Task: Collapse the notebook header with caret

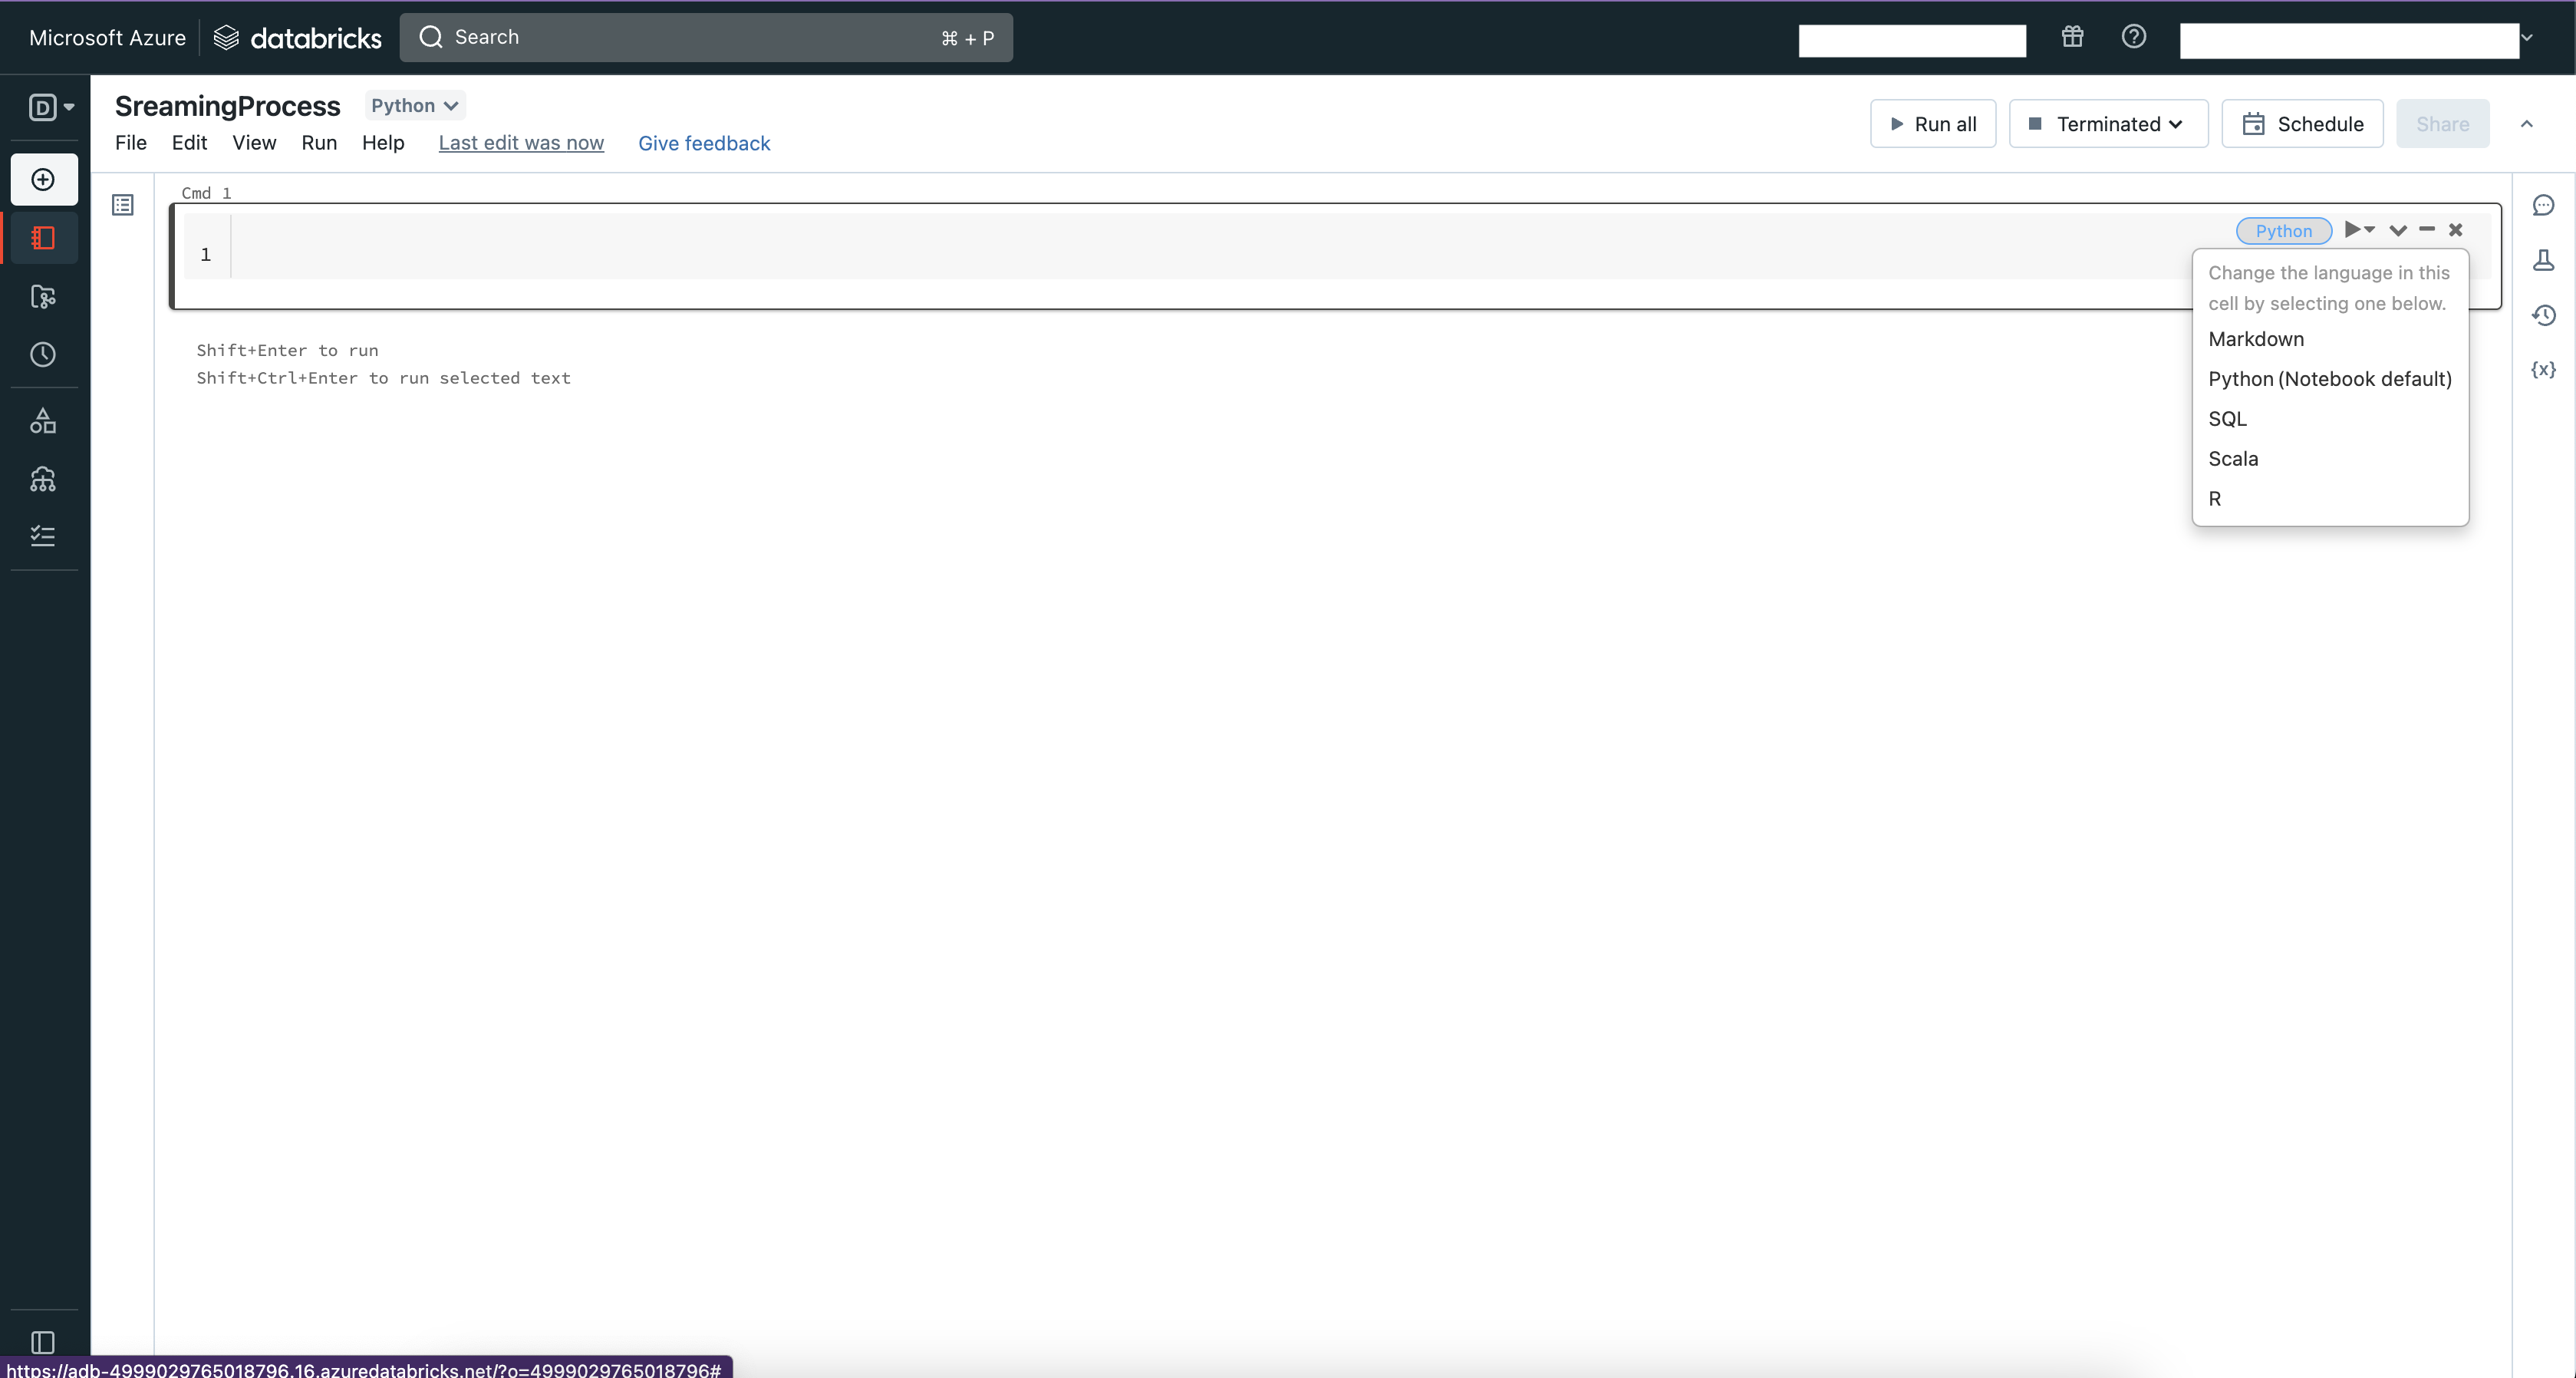Action: (x=2527, y=124)
